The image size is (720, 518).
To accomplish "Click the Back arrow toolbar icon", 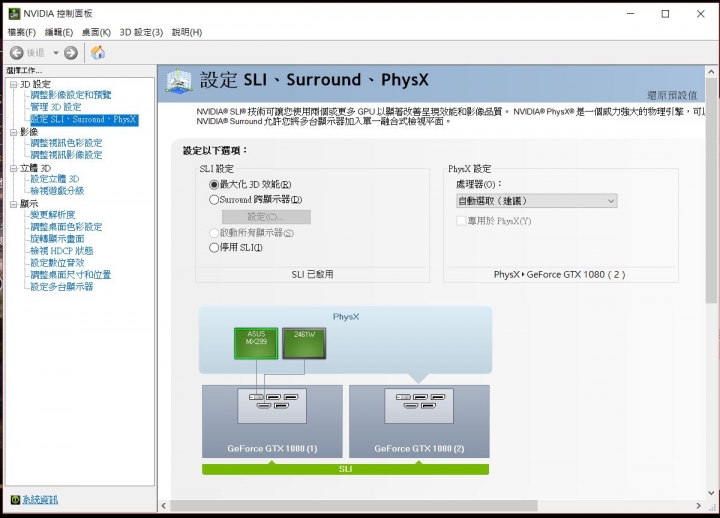I will click(x=17, y=53).
